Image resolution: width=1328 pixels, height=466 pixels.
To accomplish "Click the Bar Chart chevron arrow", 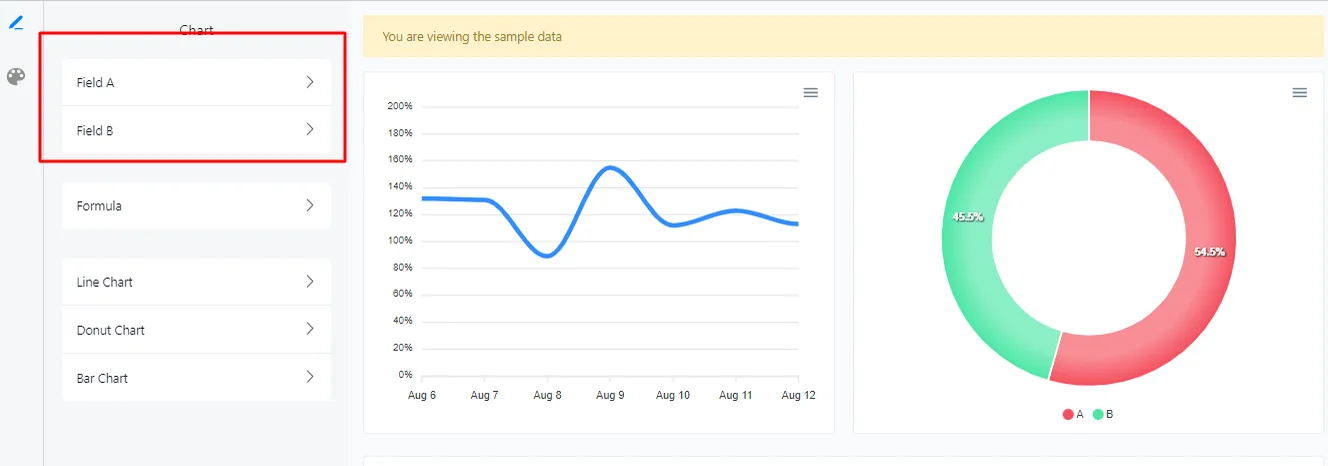I will 310,377.
